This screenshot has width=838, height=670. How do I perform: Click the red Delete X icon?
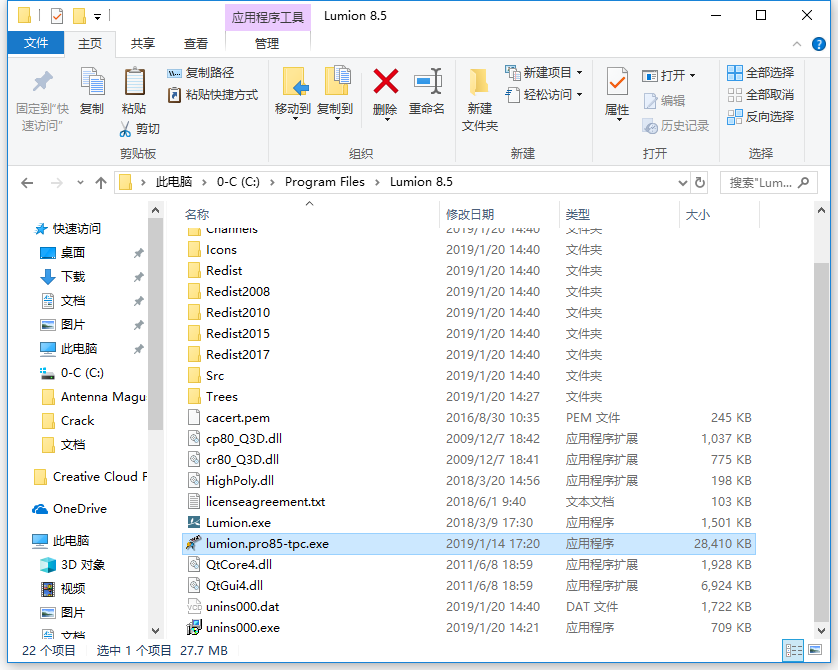pyautogui.click(x=386, y=82)
